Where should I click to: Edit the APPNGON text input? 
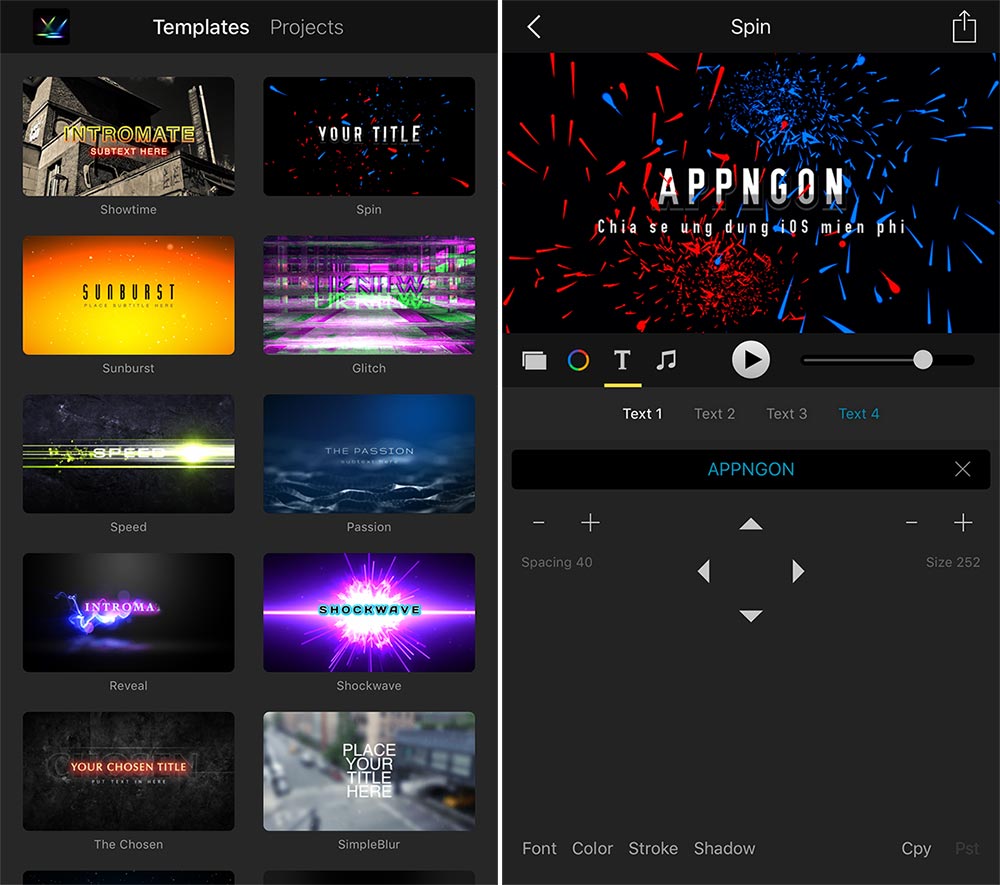click(x=751, y=469)
